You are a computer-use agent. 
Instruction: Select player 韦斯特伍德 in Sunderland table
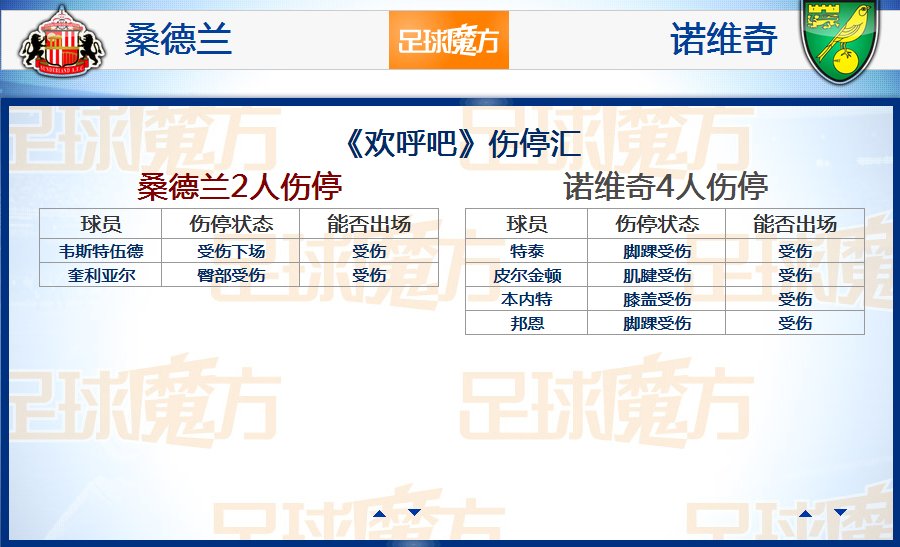tap(100, 251)
